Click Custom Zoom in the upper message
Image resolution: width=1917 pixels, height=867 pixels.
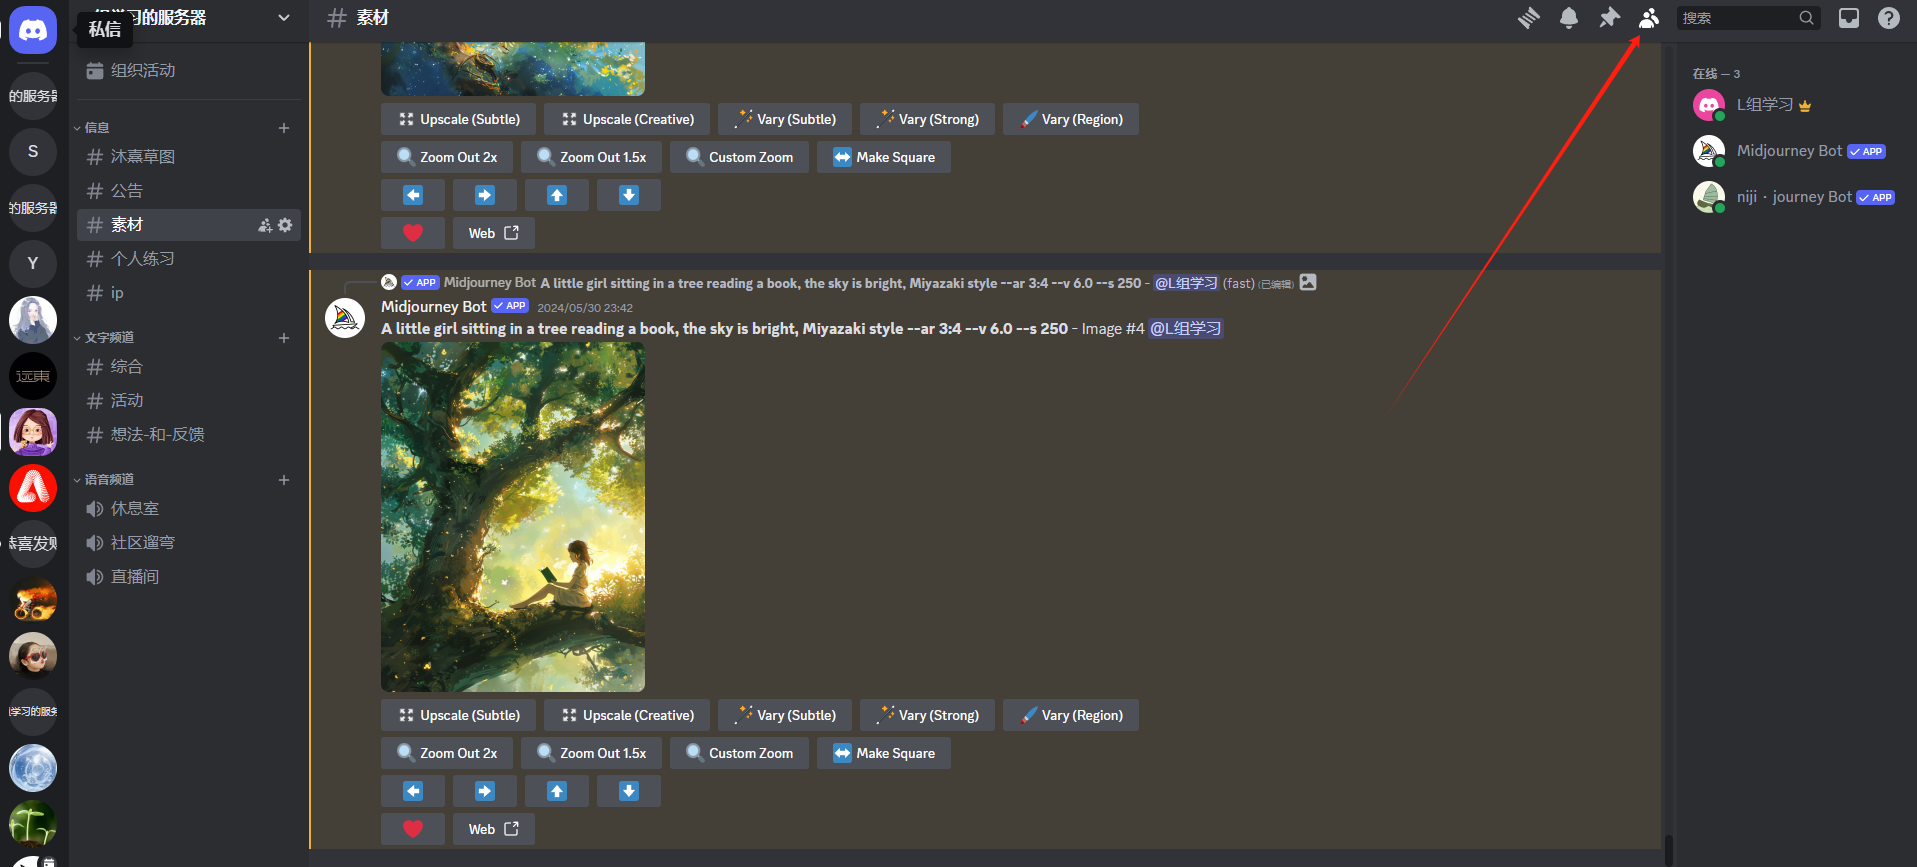[739, 157]
